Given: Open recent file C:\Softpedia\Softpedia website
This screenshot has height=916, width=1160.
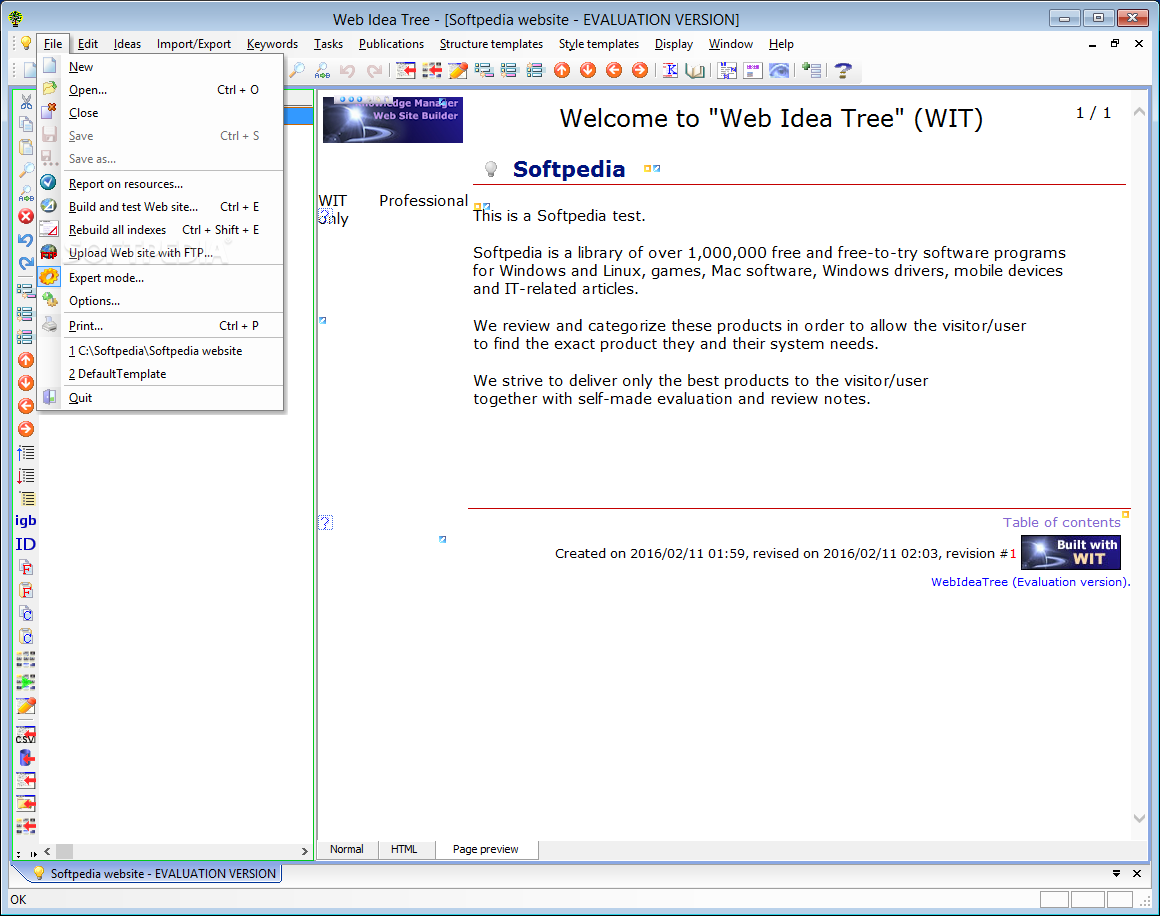Looking at the screenshot, I should [161, 351].
